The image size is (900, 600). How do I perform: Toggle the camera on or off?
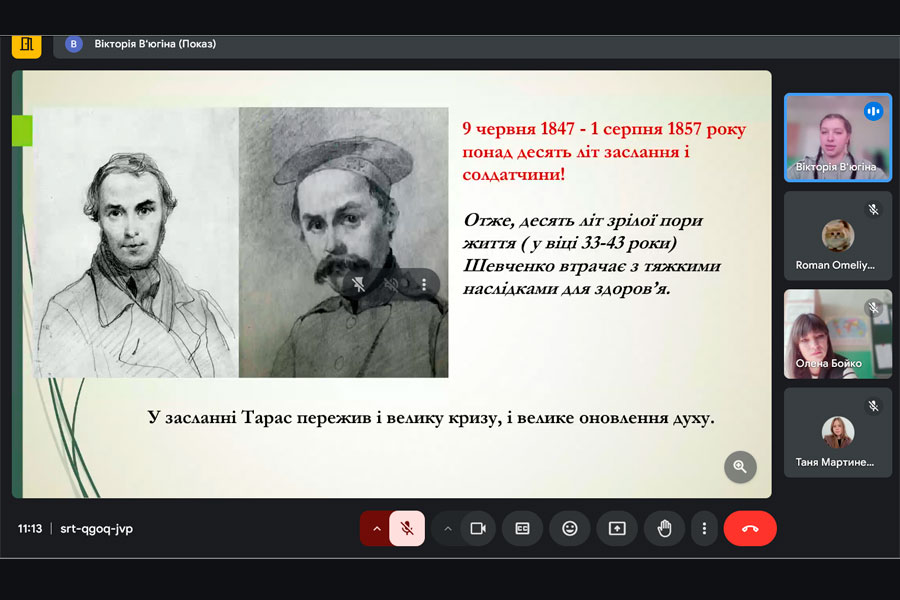coord(478,528)
